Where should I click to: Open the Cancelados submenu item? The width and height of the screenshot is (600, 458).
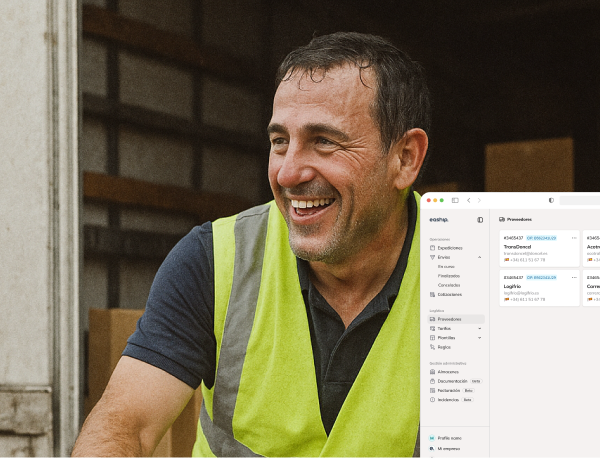coord(449,285)
